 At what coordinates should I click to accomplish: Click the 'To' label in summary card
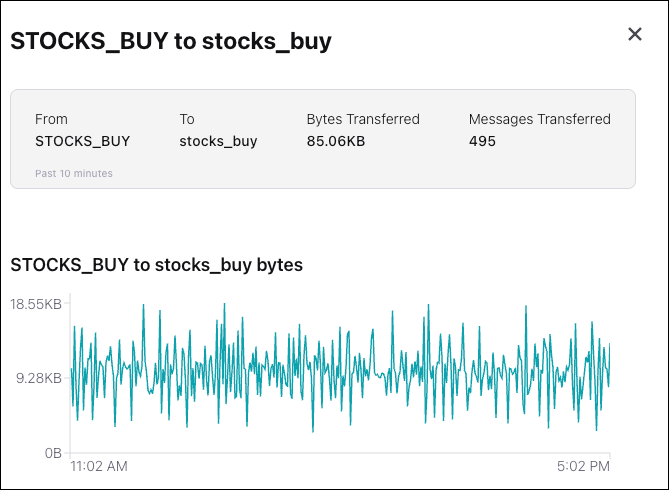tap(187, 119)
